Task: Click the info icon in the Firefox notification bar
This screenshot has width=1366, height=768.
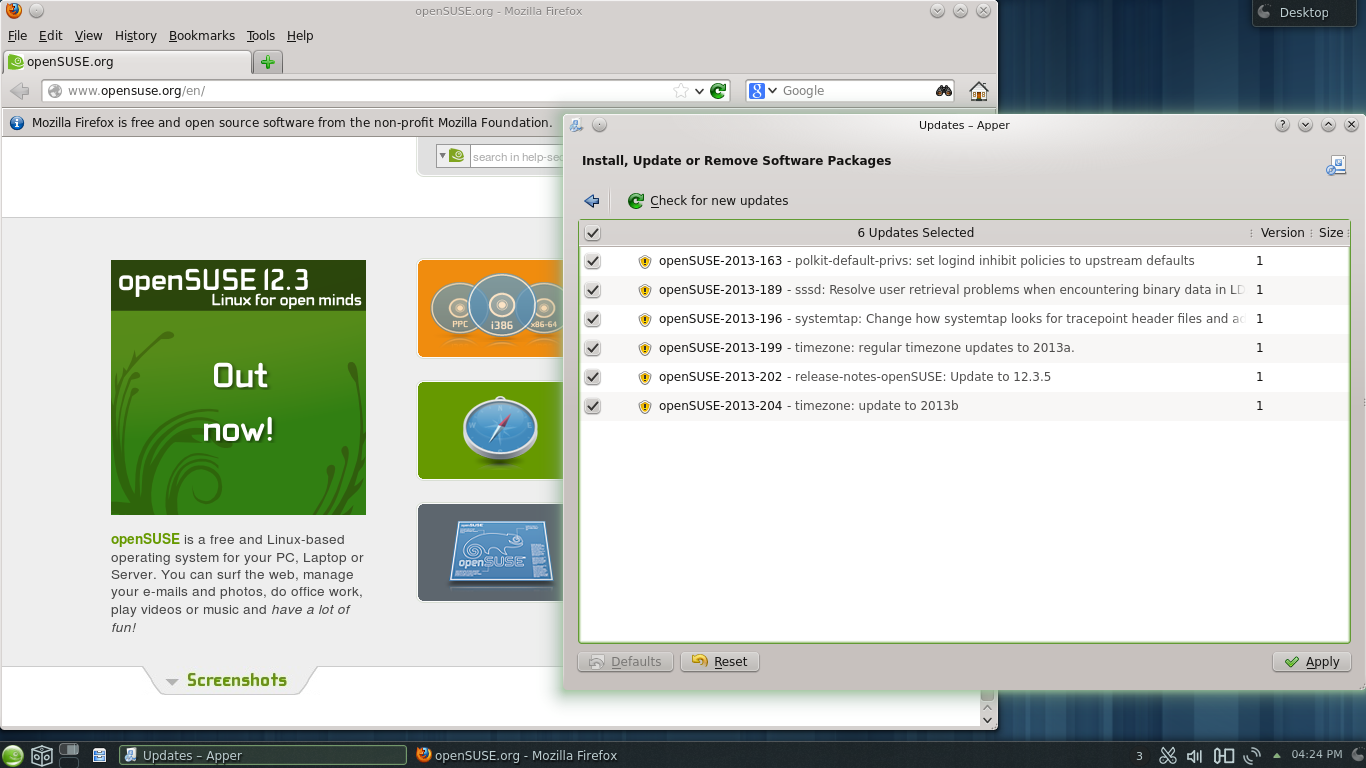Action: pyautogui.click(x=17, y=123)
